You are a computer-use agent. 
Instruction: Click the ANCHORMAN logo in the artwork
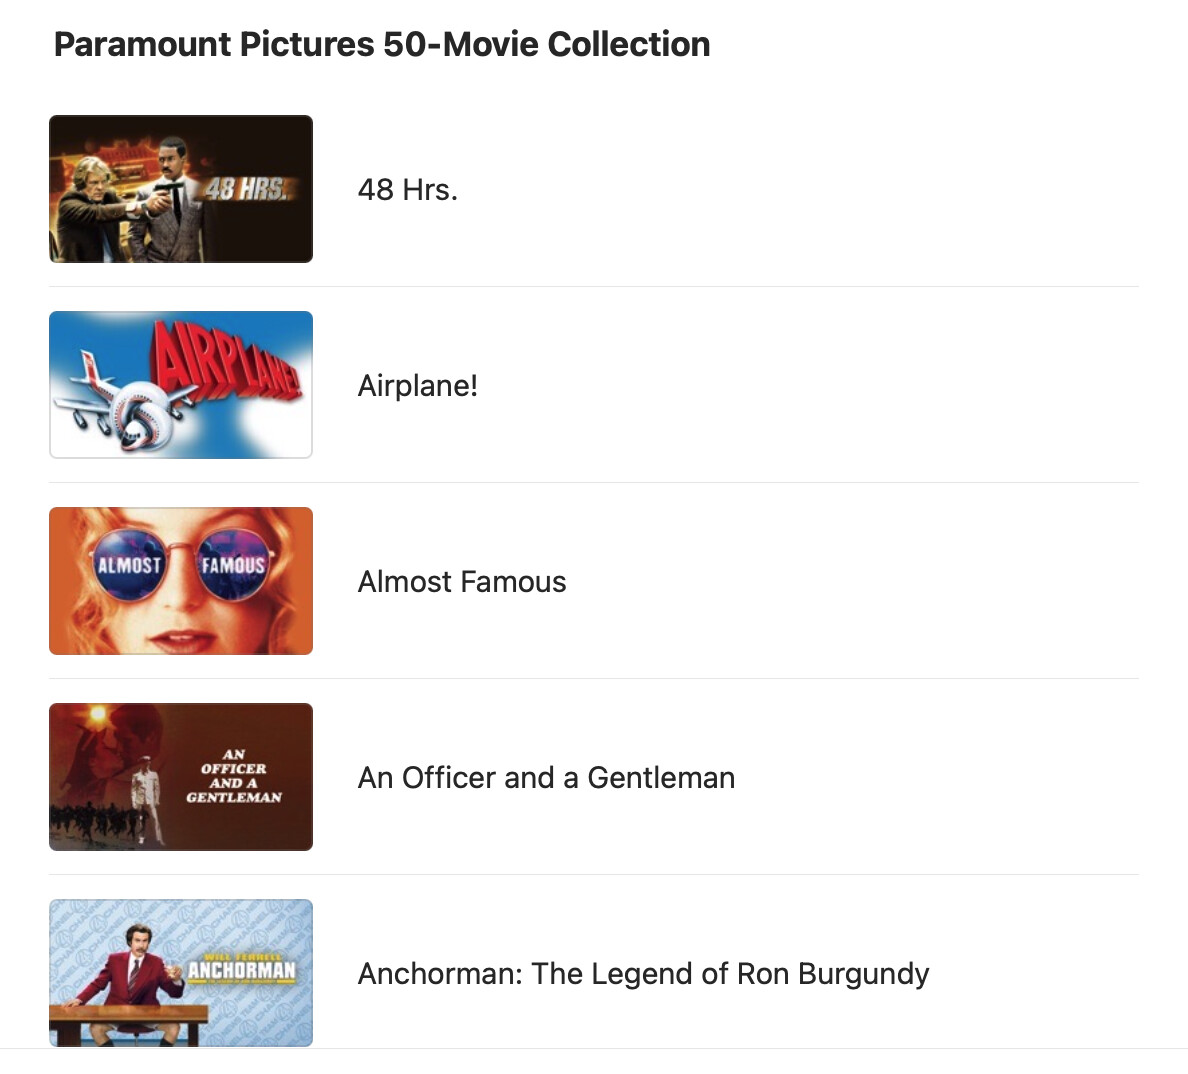coord(242,969)
